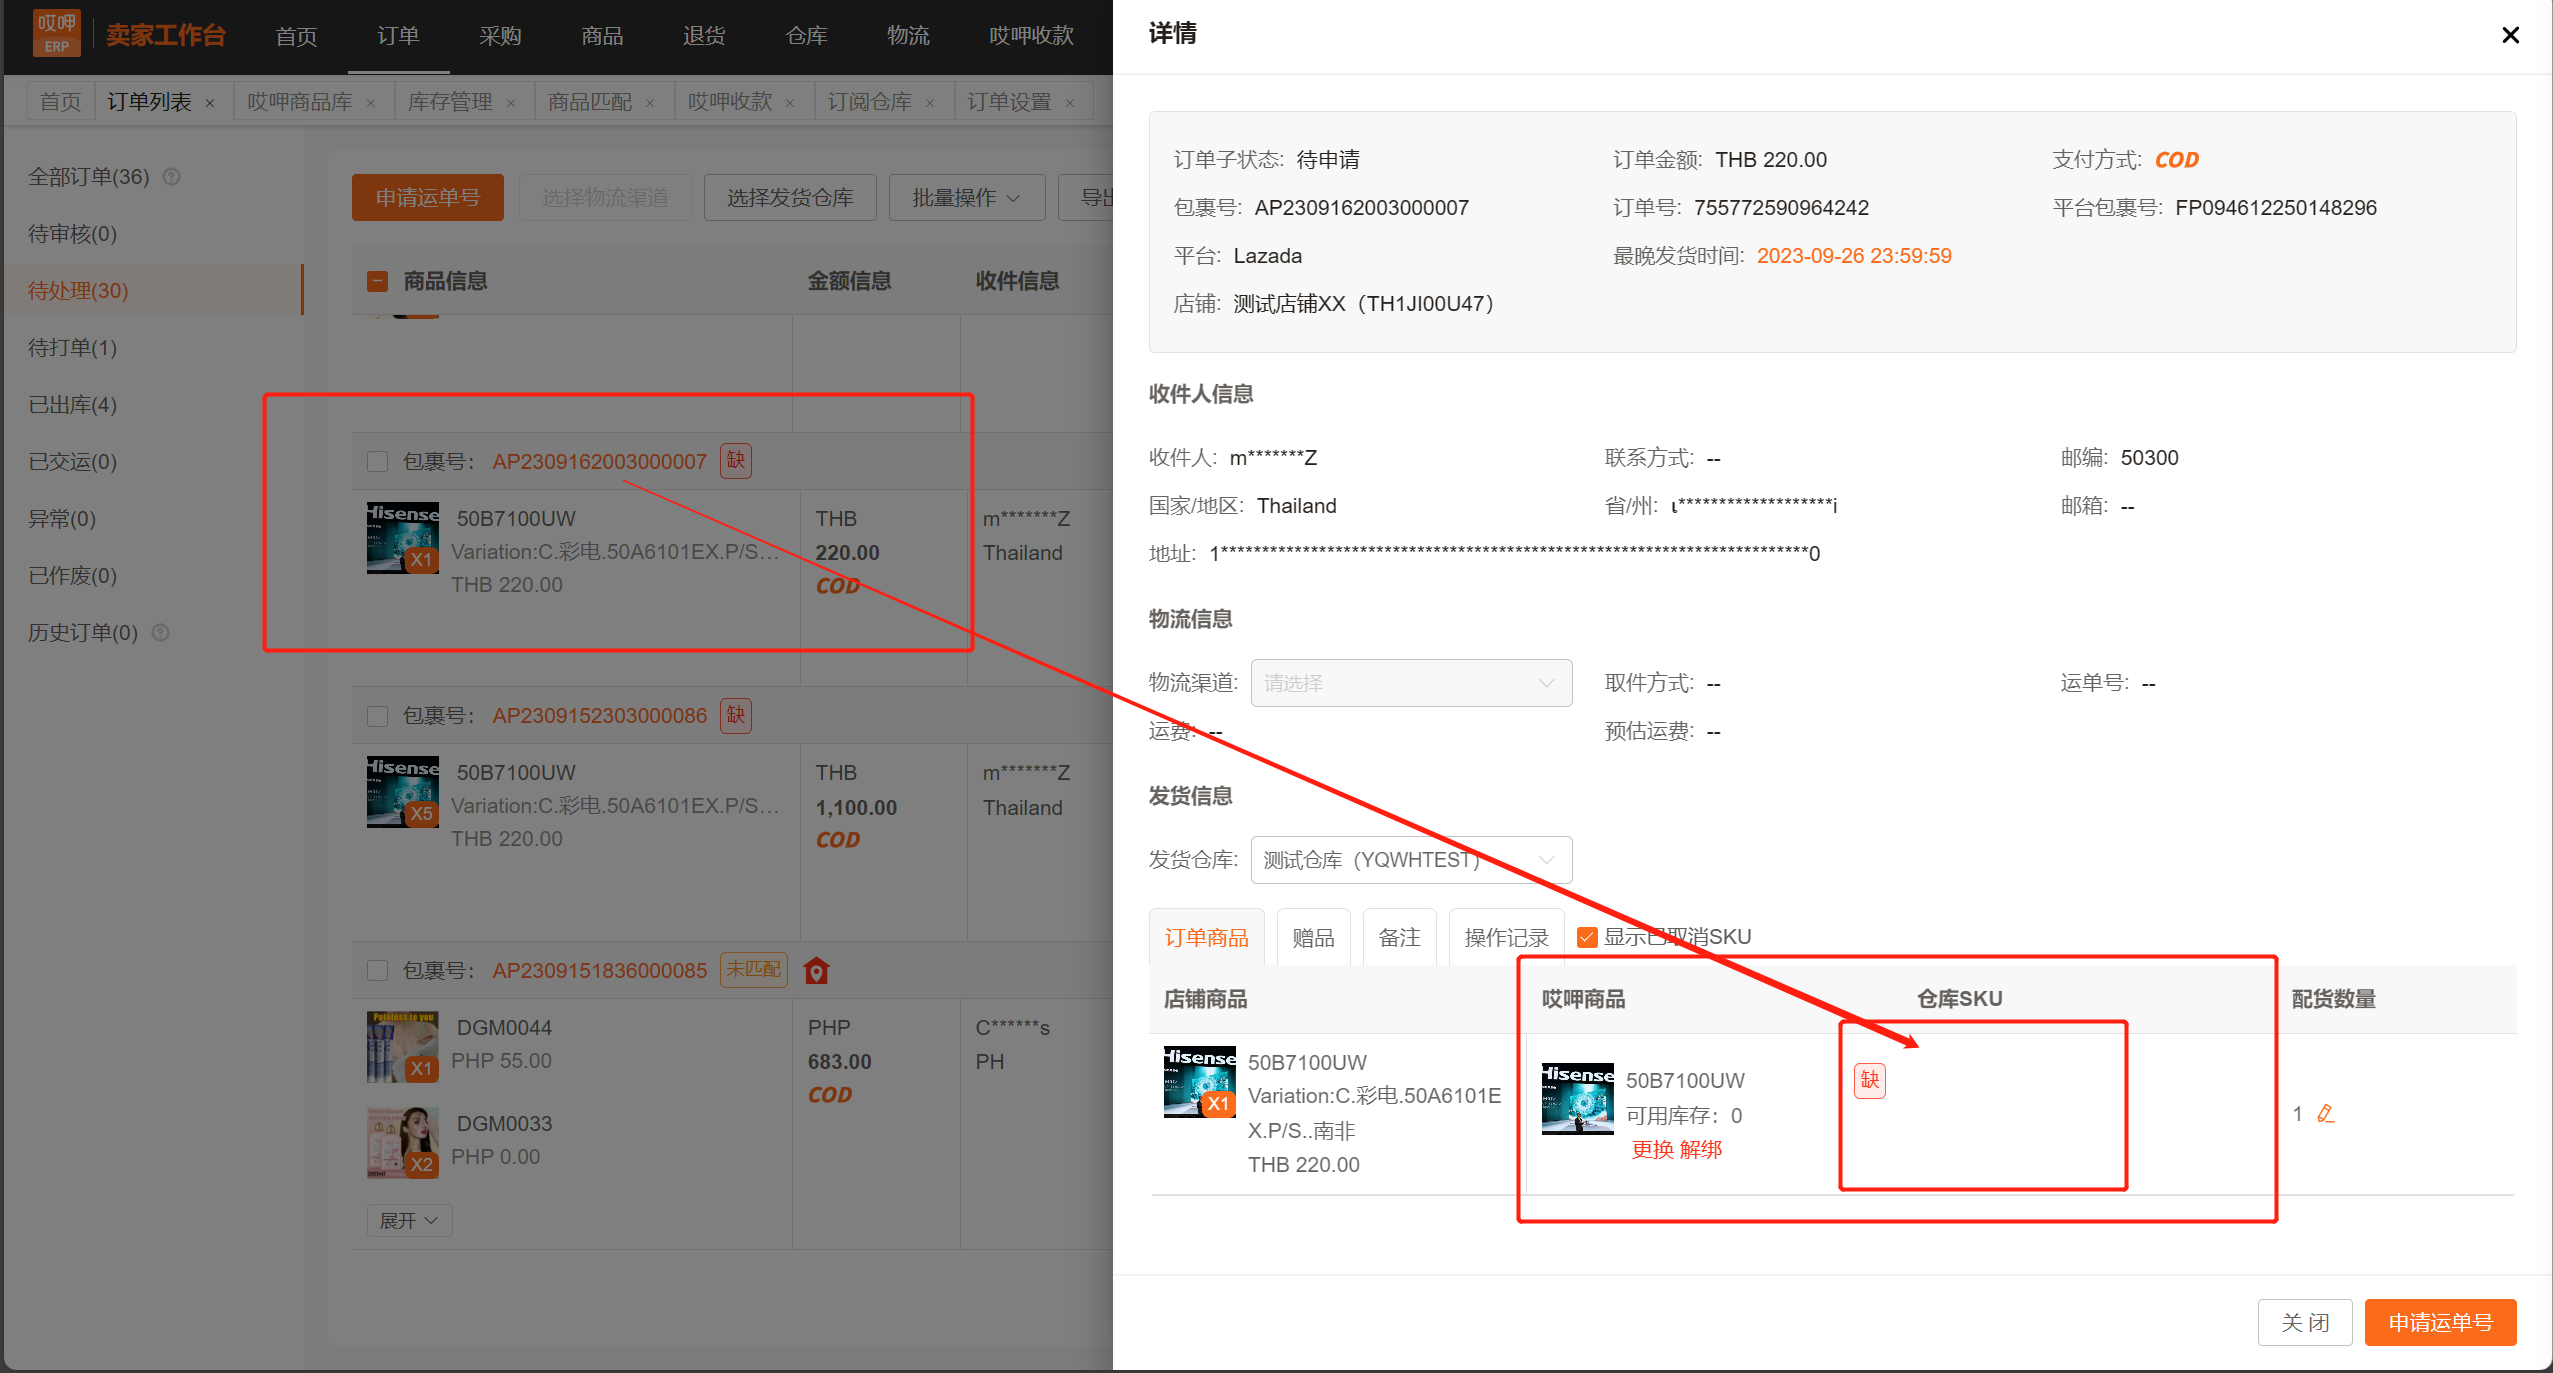The height and width of the screenshot is (1373, 2553).
Task: Open package link AP2309152303000086
Action: (599, 716)
